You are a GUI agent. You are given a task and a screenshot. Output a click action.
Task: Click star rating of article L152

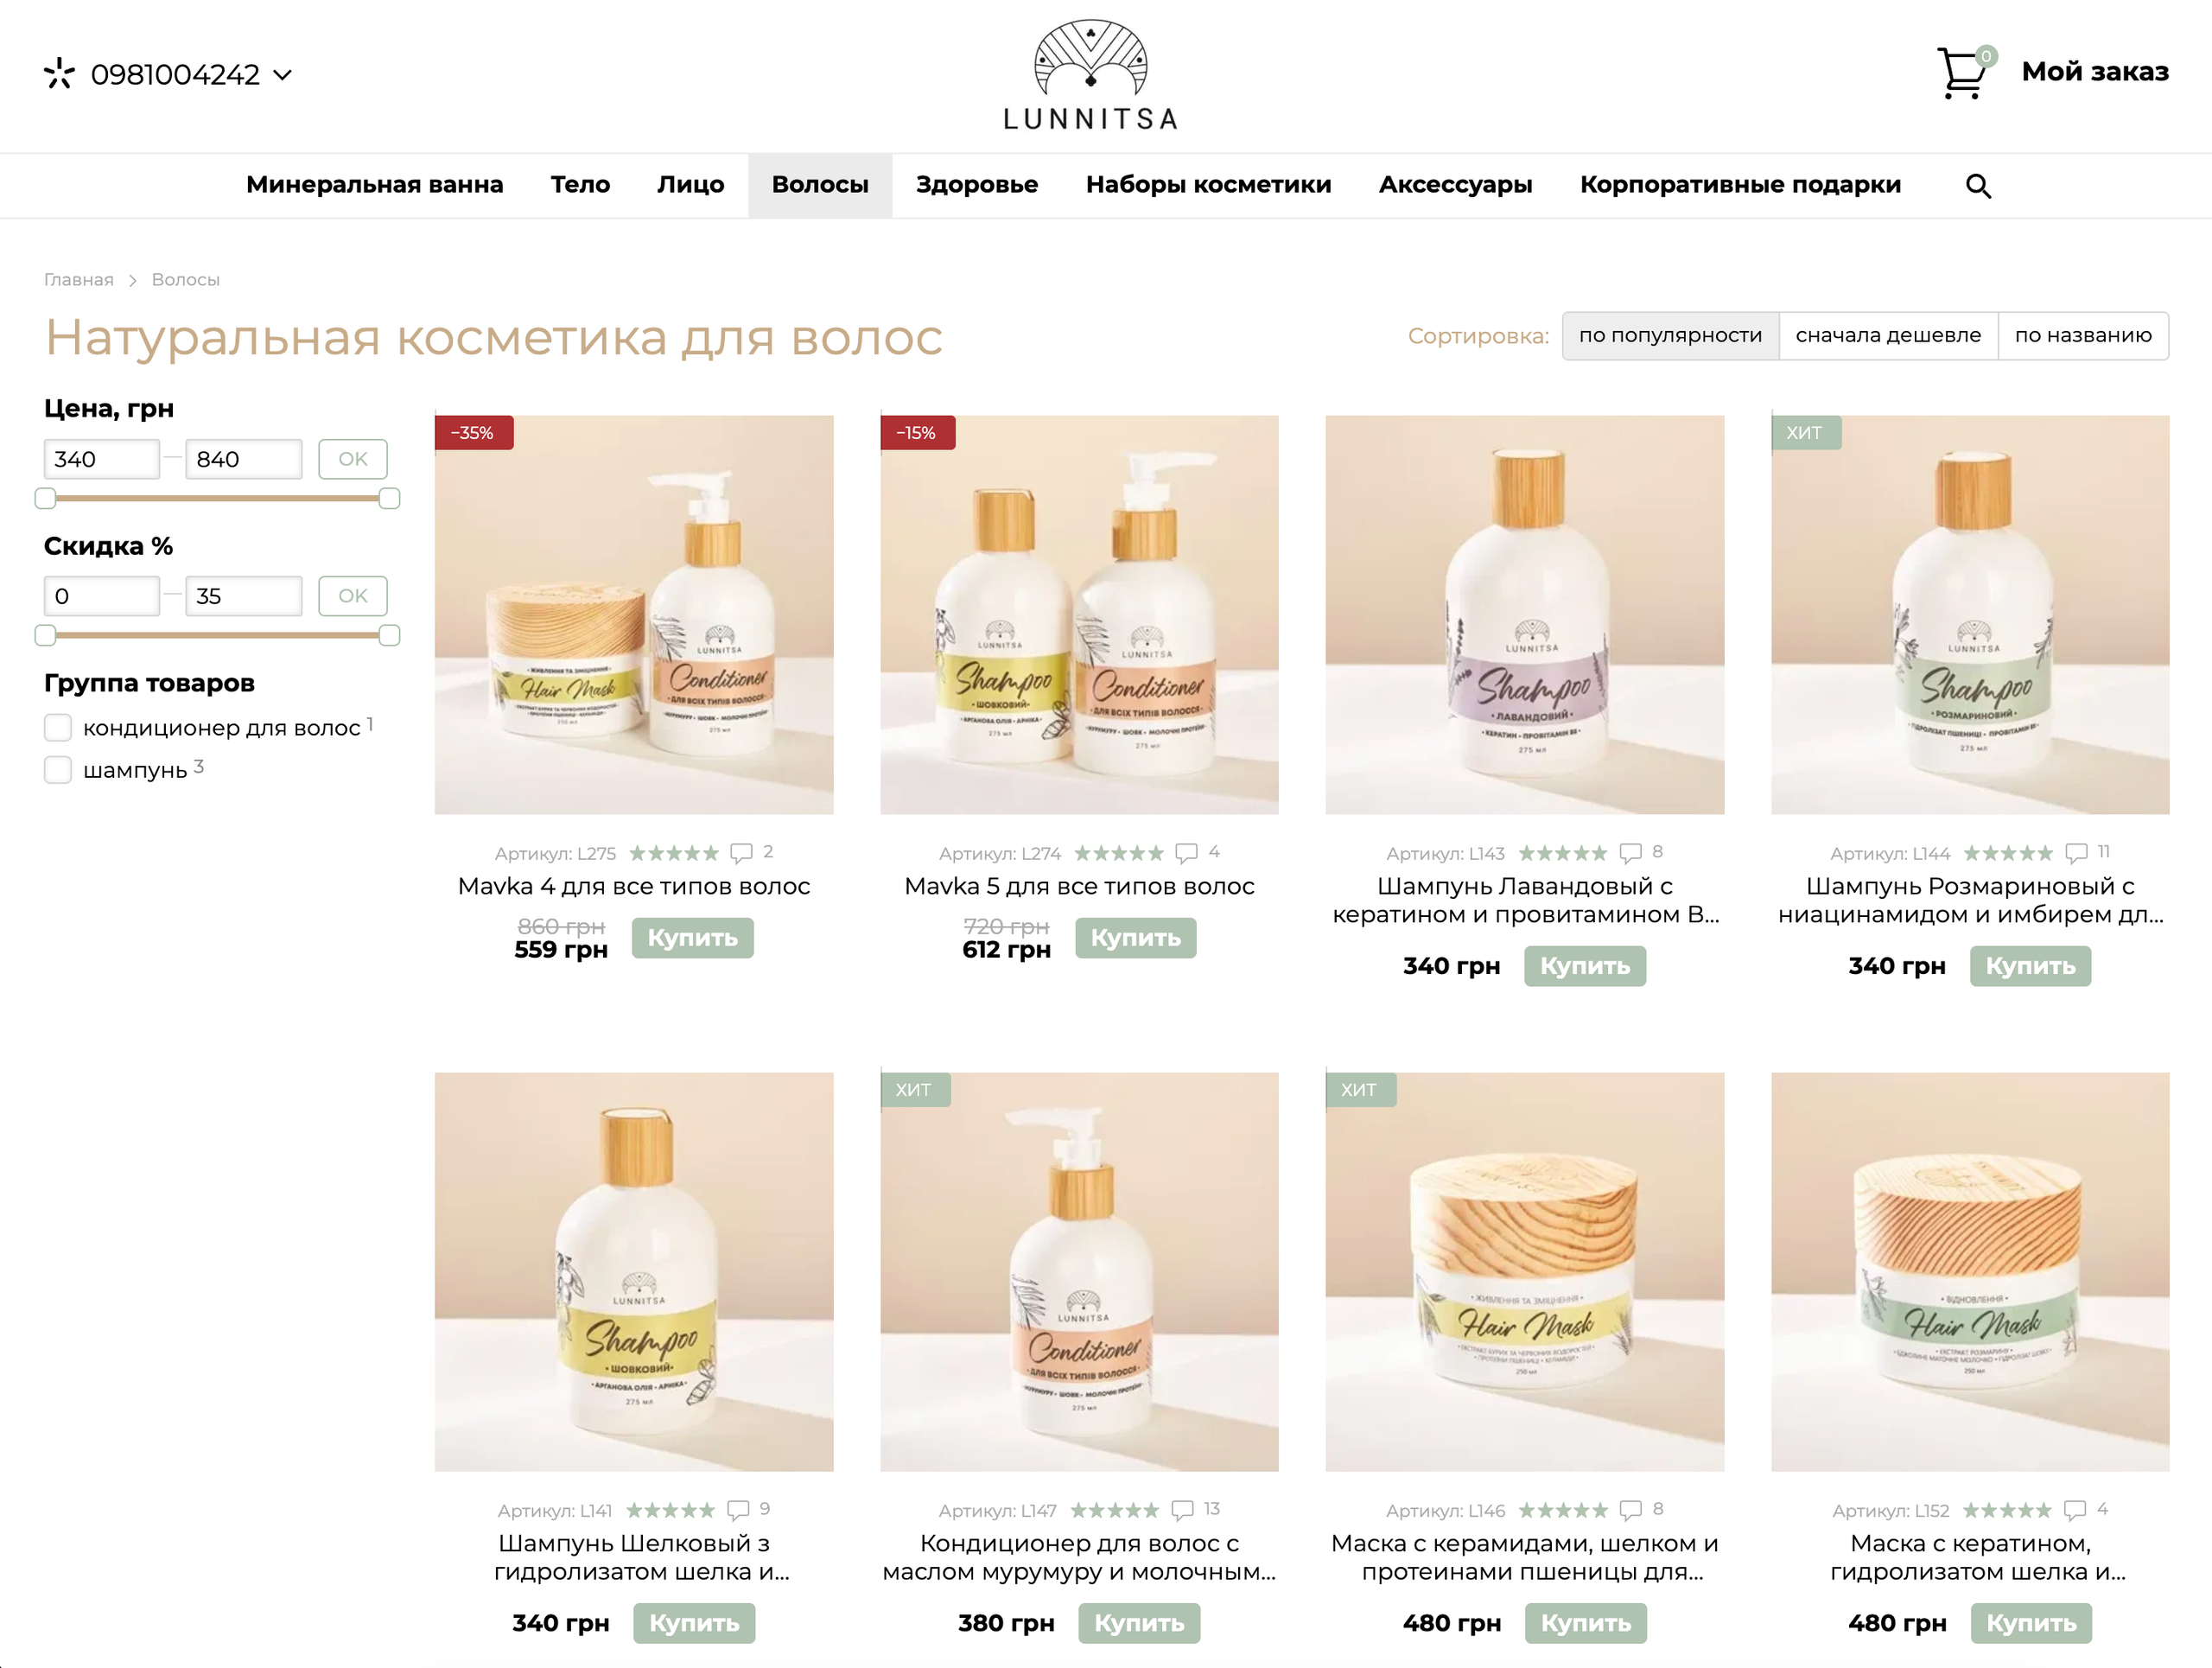2007,1510
